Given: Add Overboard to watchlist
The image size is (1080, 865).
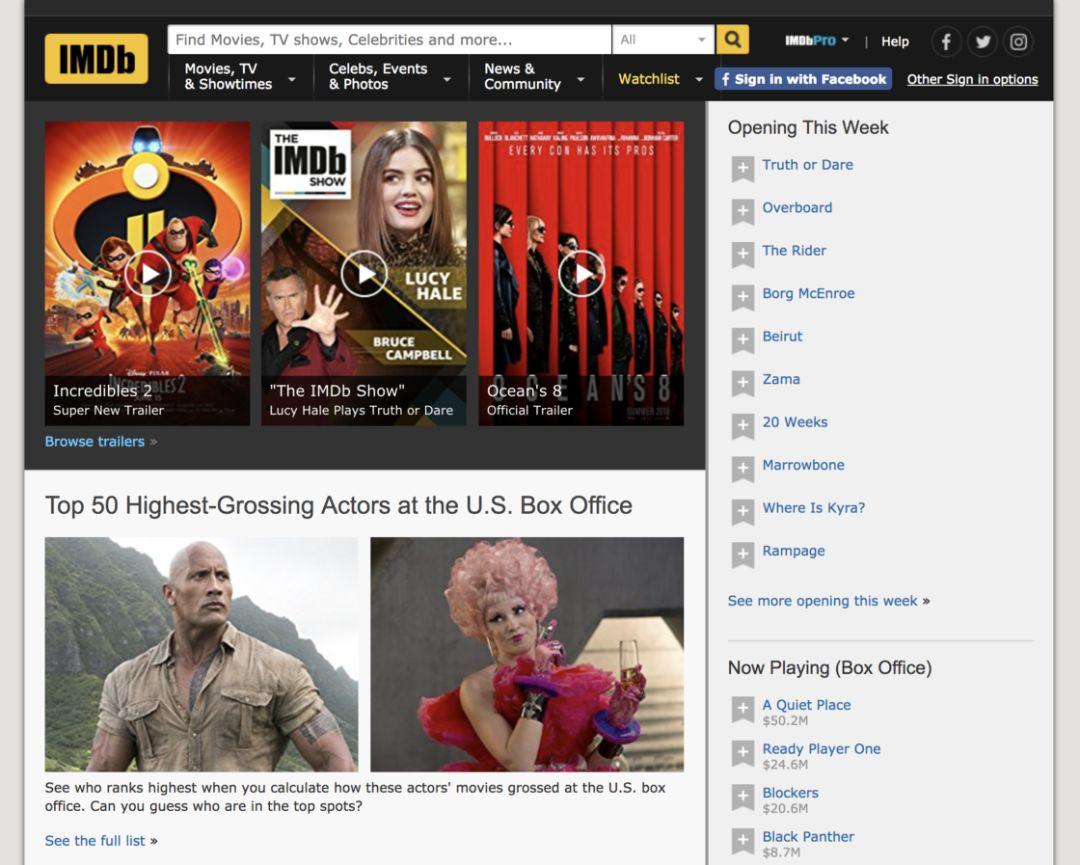Looking at the screenshot, I should 742,211.
